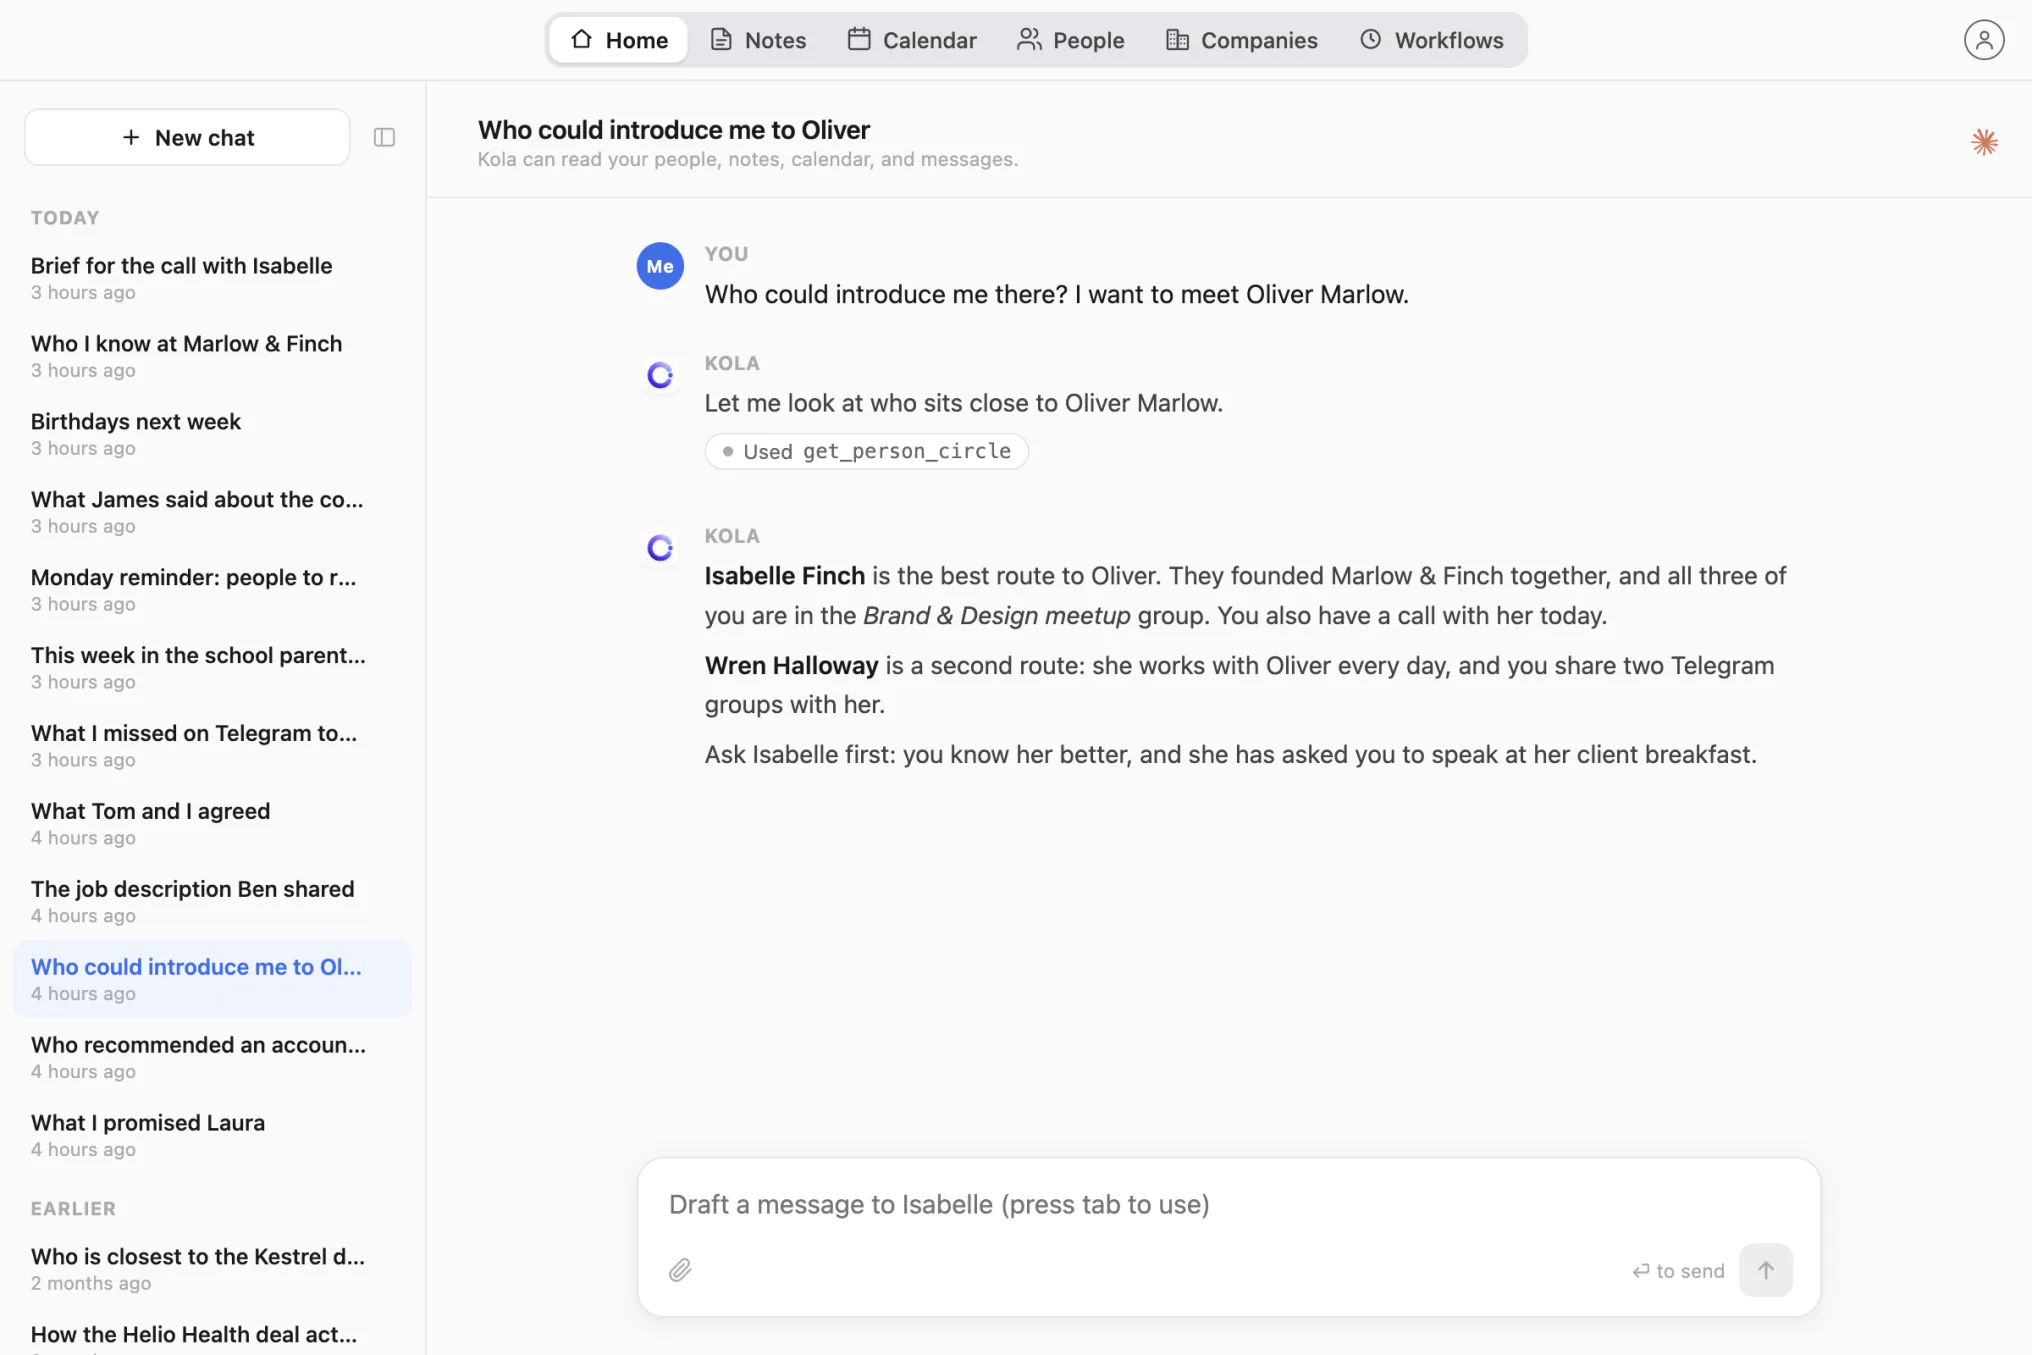Select 'The job description Ben shared' chat
The width and height of the screenshot is (2032, 1355).
[x=212, y=901]
